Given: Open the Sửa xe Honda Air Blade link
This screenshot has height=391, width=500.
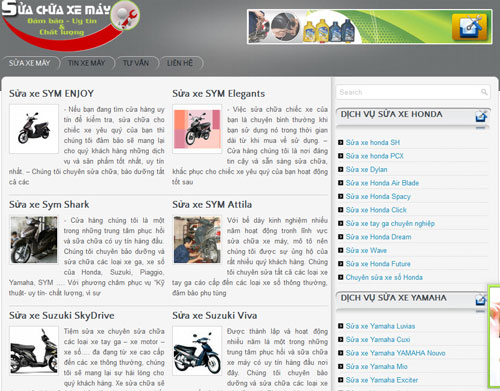Looking at the screenshot, I should 382,183.
